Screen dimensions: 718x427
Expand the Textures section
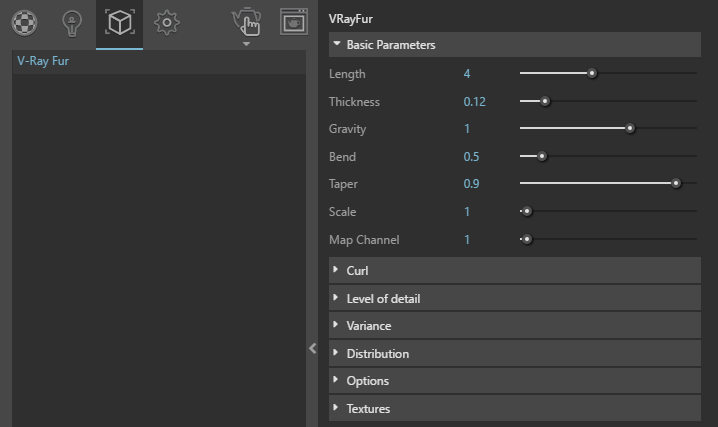(515, 408)
